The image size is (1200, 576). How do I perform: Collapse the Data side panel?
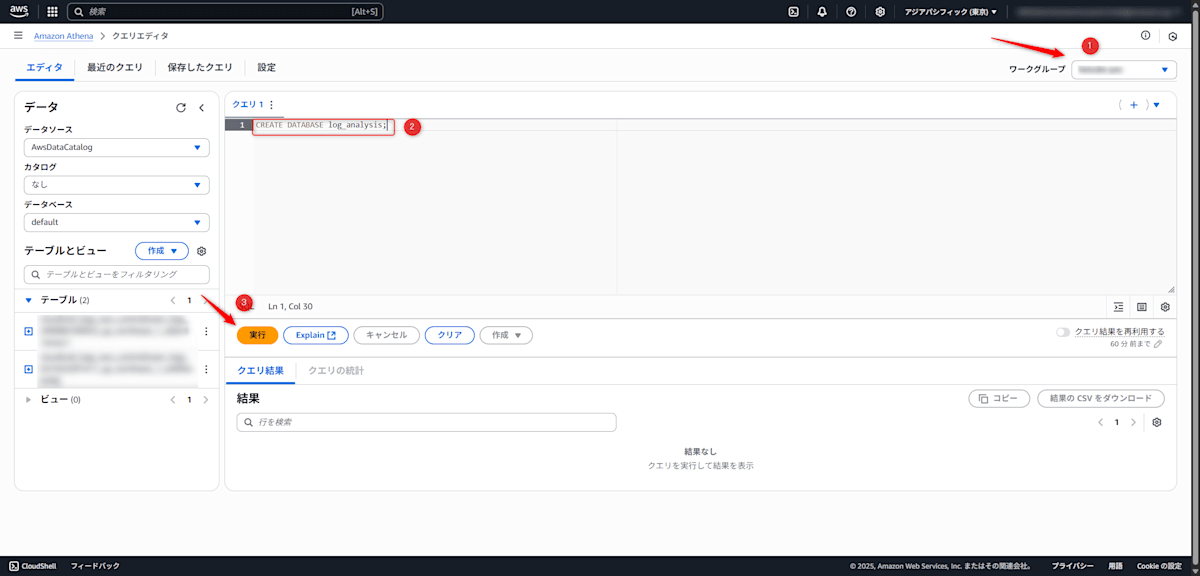click(x=201, y=108)
